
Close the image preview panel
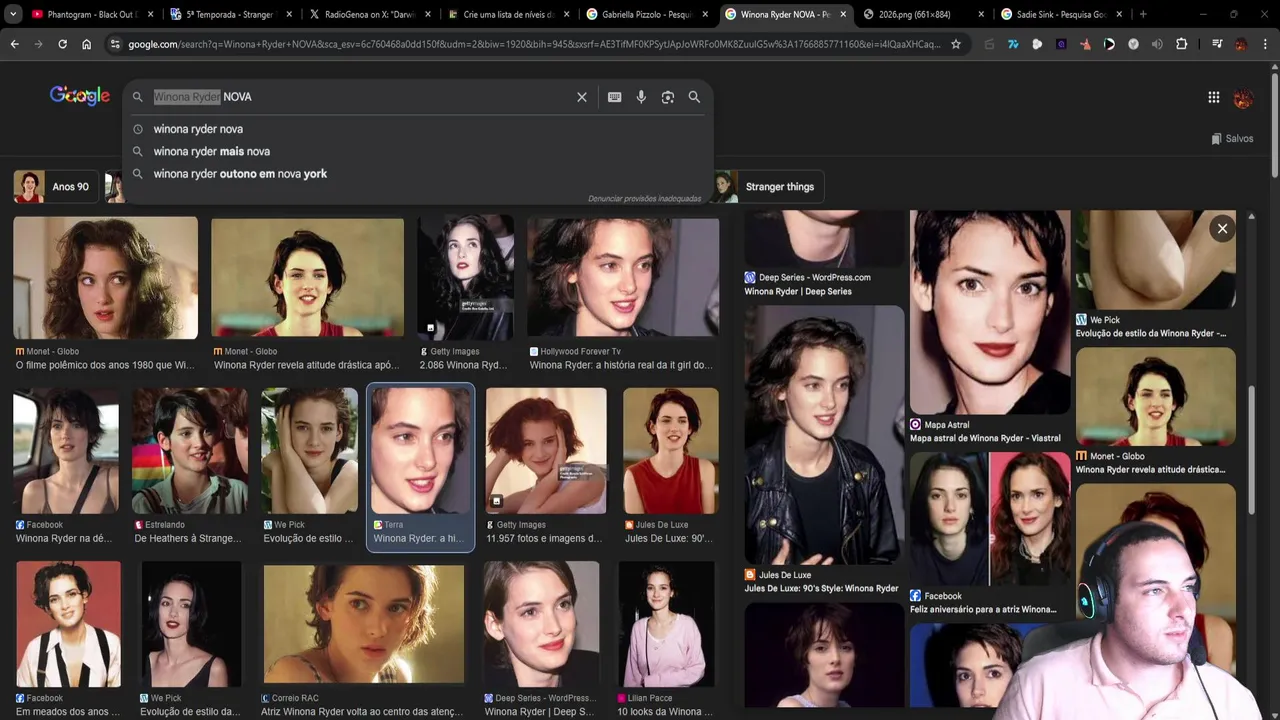pos(1222,229)
